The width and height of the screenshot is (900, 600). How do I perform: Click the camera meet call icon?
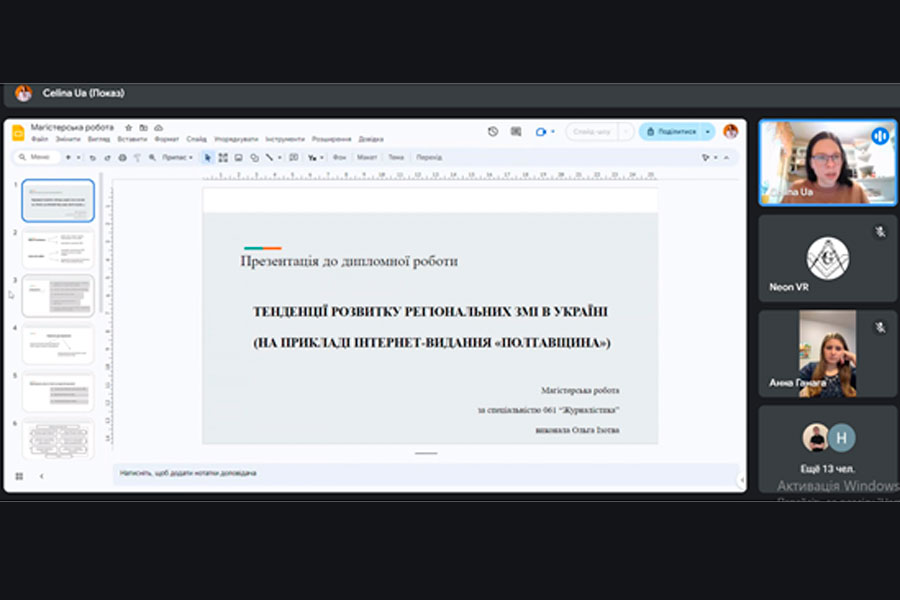tap(541, 131)
